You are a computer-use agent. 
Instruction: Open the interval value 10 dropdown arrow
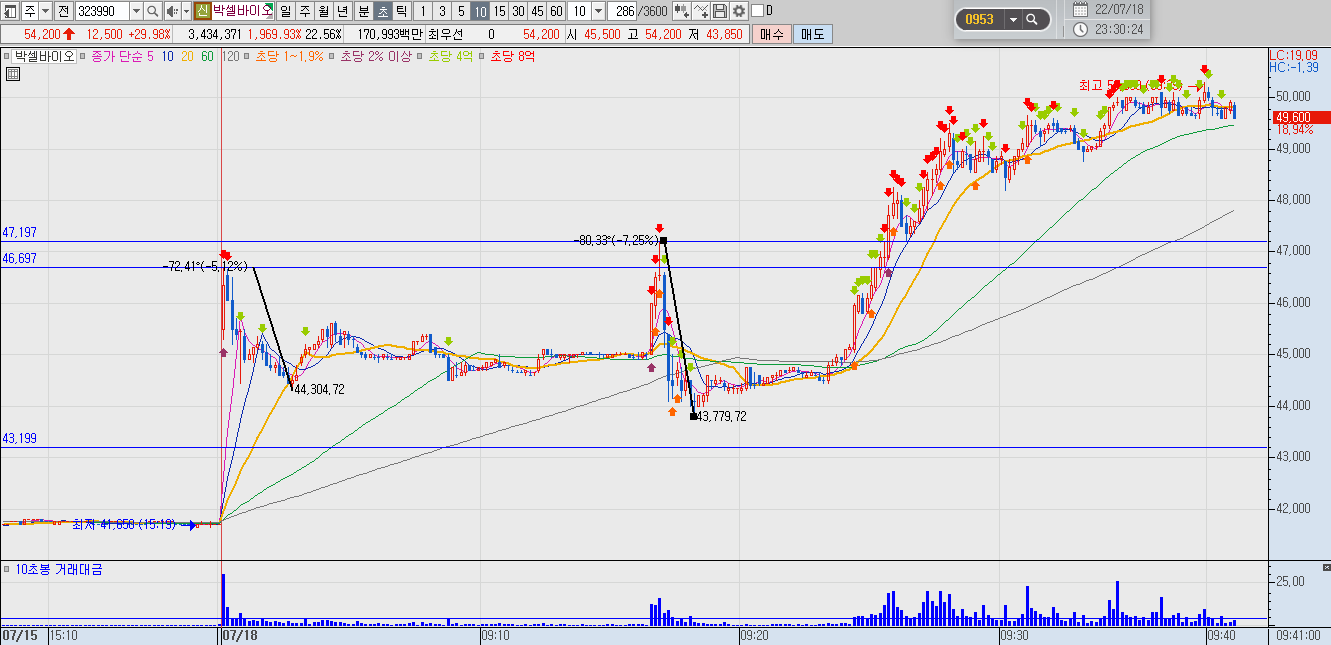598,11
